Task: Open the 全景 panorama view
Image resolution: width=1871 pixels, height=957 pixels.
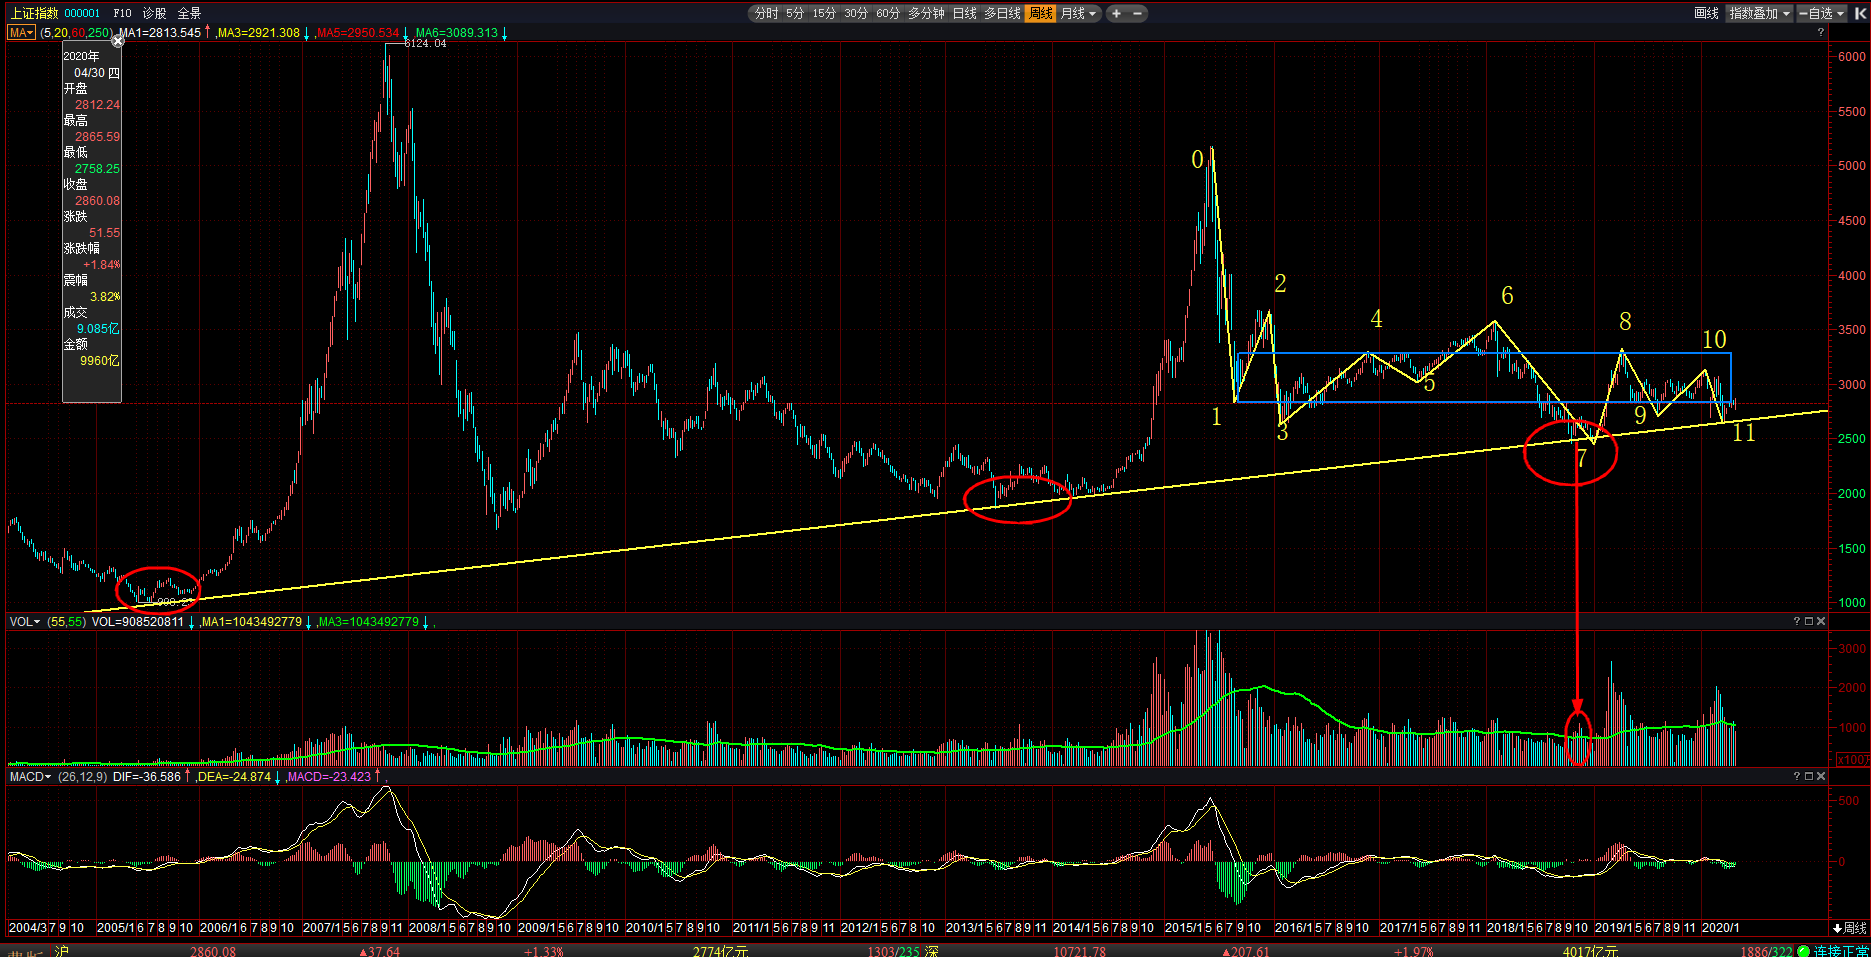Action: click(189, 13)
